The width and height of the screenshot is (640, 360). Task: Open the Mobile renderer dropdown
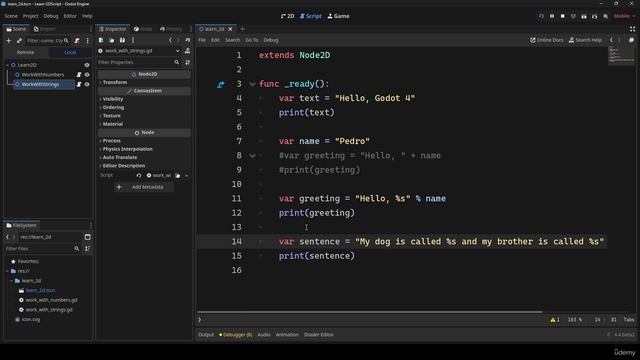(625, 16)
